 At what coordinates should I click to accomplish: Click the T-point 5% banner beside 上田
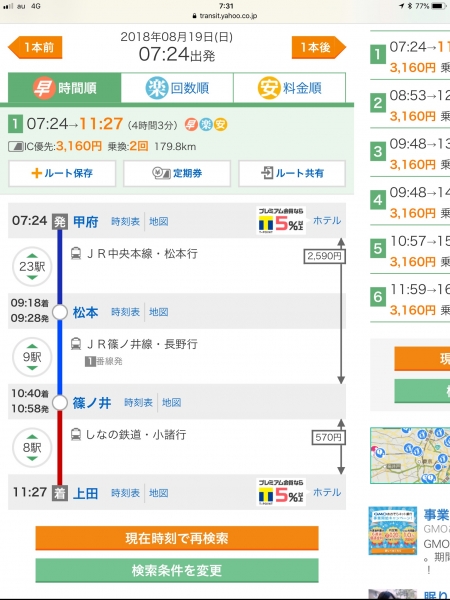(281, 492)
